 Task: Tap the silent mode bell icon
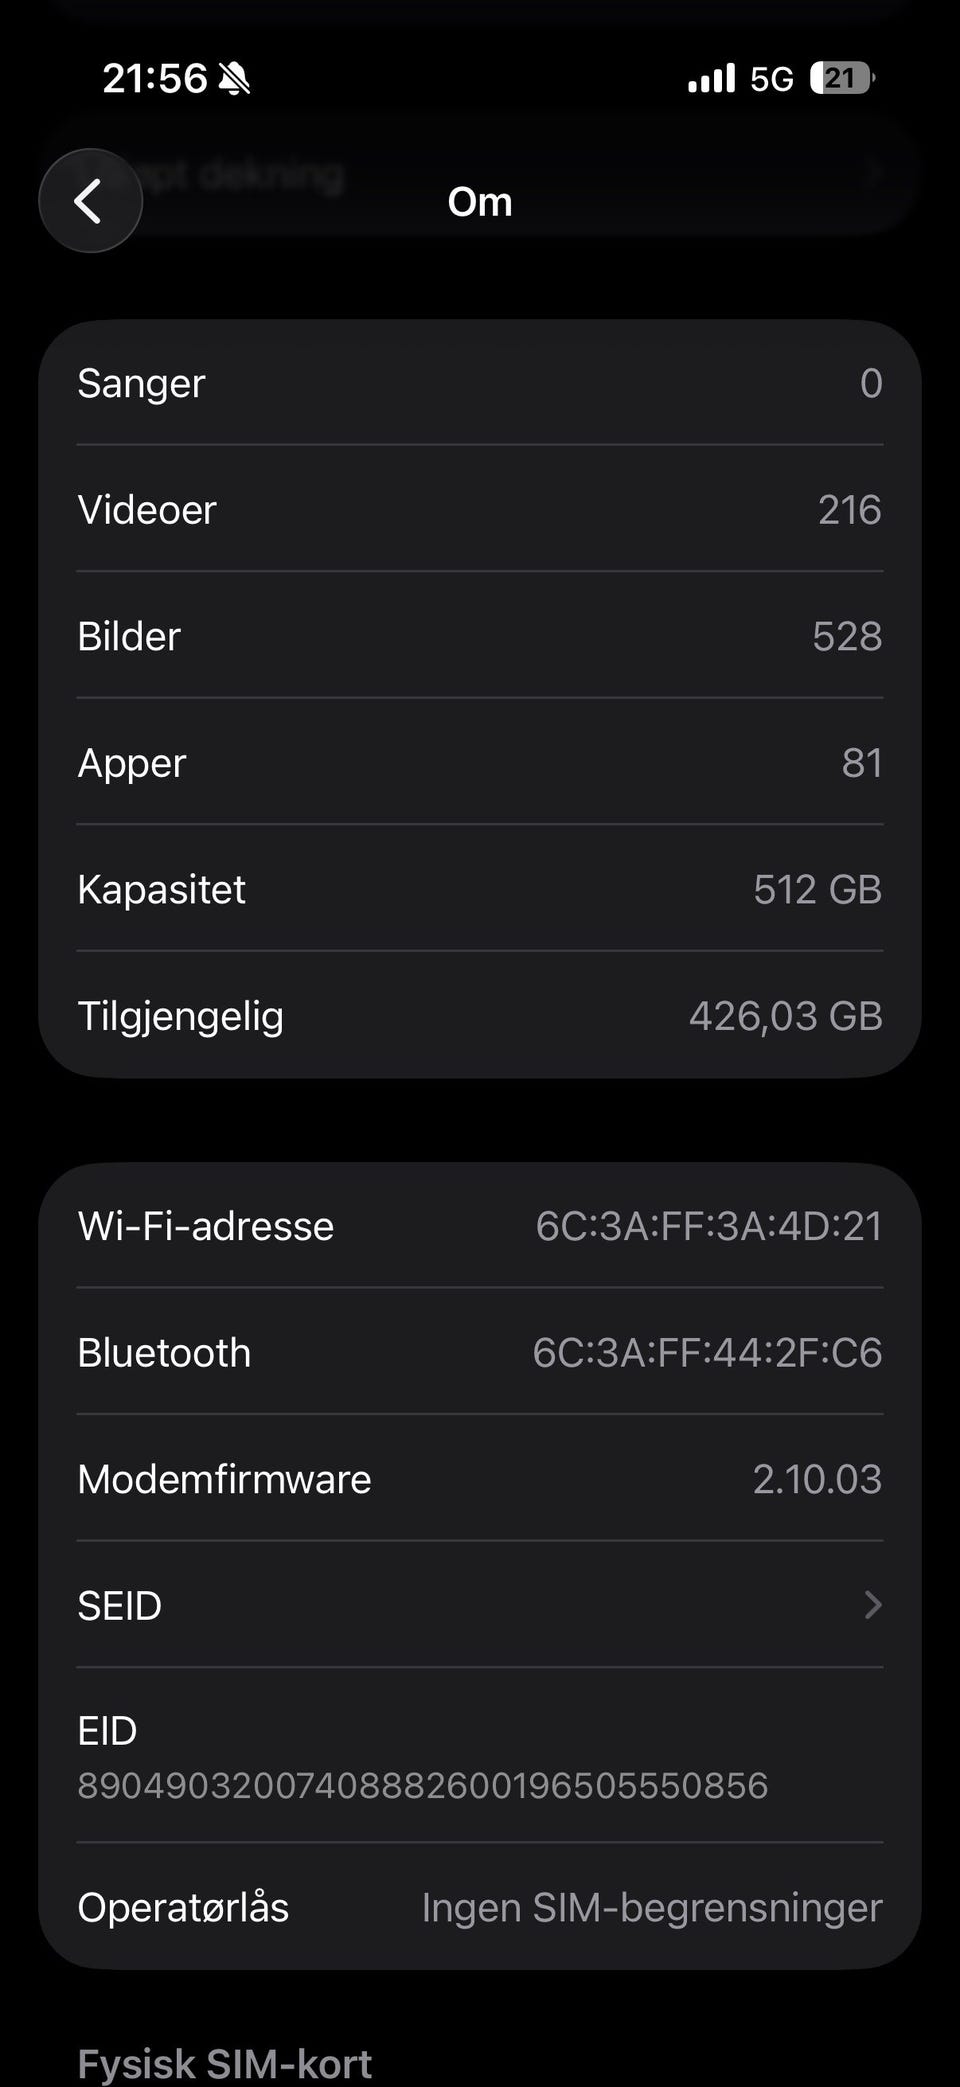click(235, 78)
